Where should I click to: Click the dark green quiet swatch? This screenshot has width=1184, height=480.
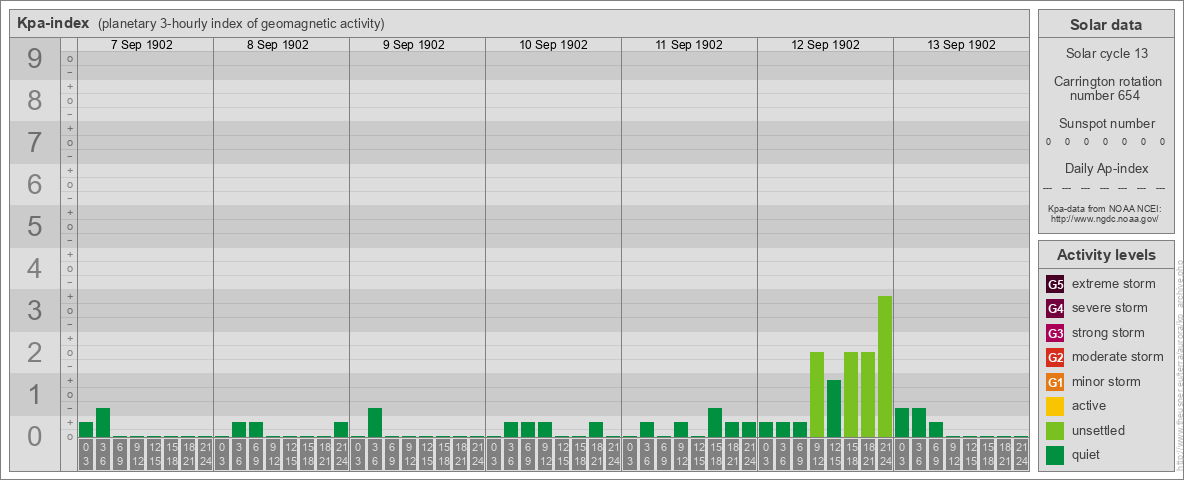coord(1055,454)
